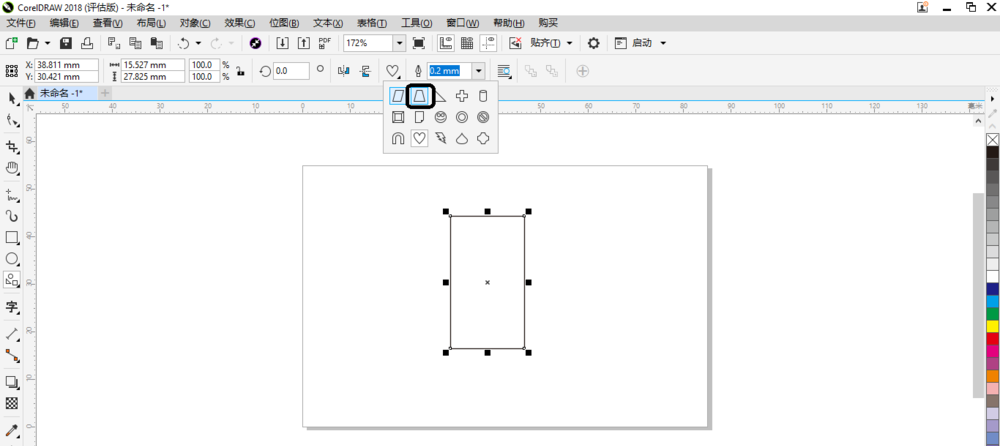The image size is (1000, 446).
Task: Pick the right triangle shape
Action: (441, 96)
